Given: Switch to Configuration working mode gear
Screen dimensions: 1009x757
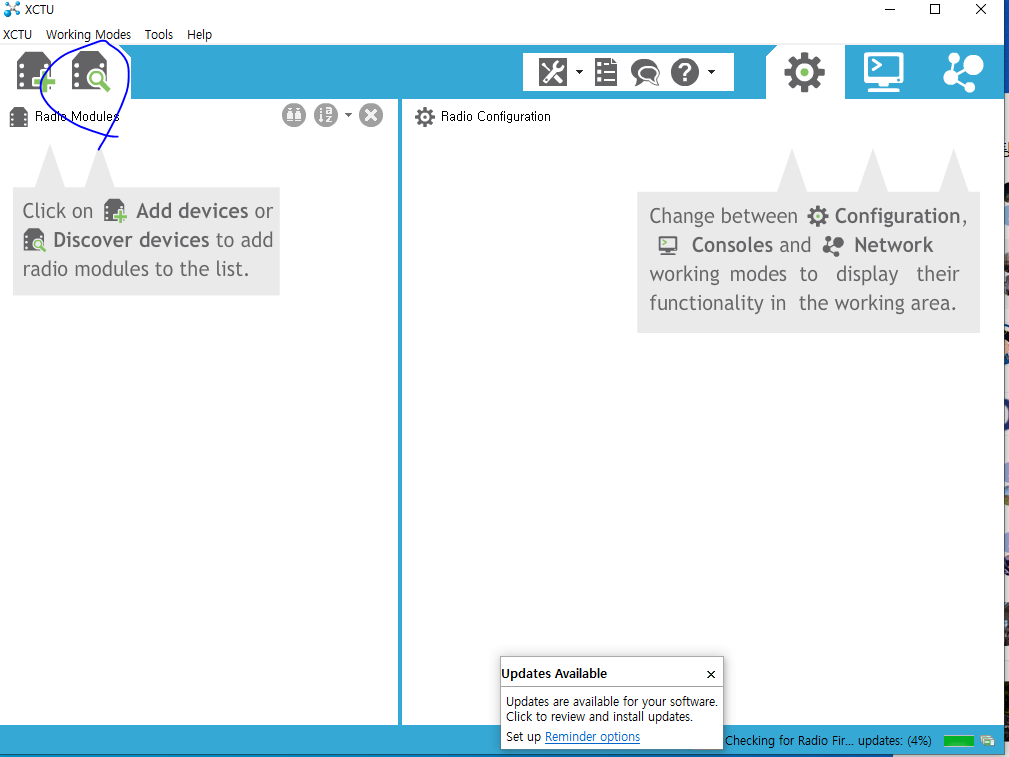Looking at the screenshot, I should [804, 72].
